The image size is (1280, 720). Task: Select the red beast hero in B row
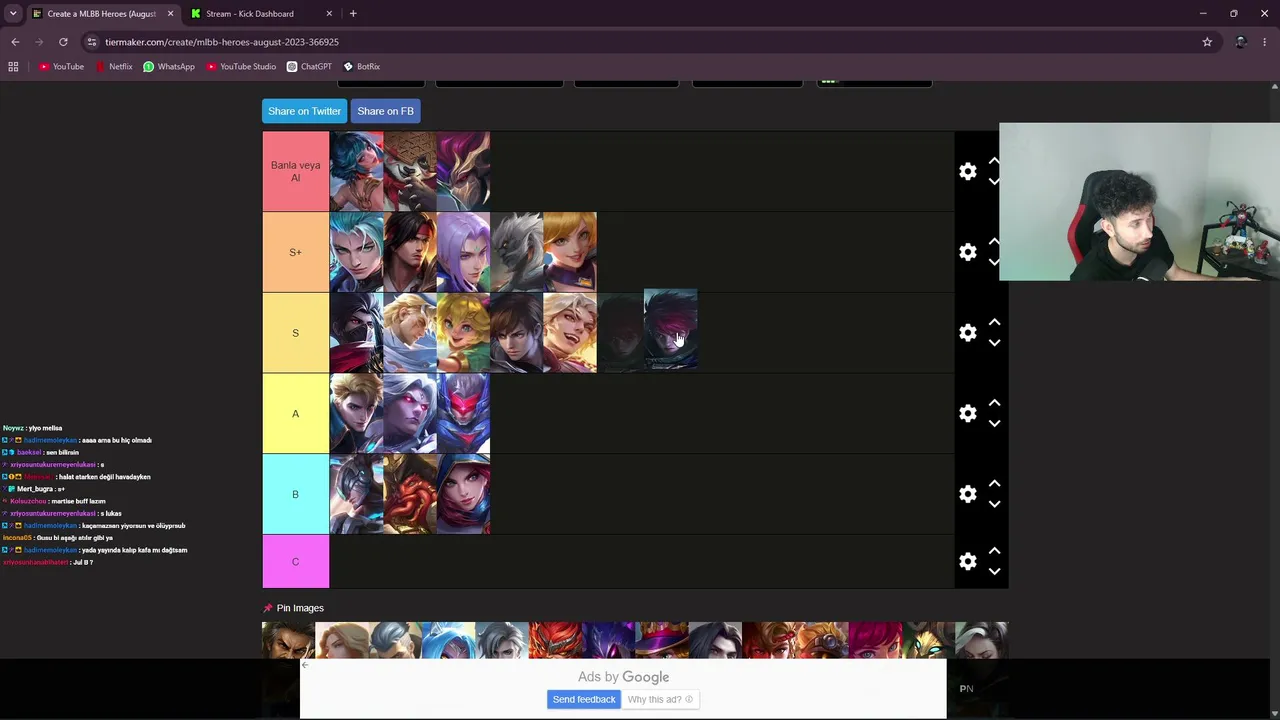click(x=410, y=494)
